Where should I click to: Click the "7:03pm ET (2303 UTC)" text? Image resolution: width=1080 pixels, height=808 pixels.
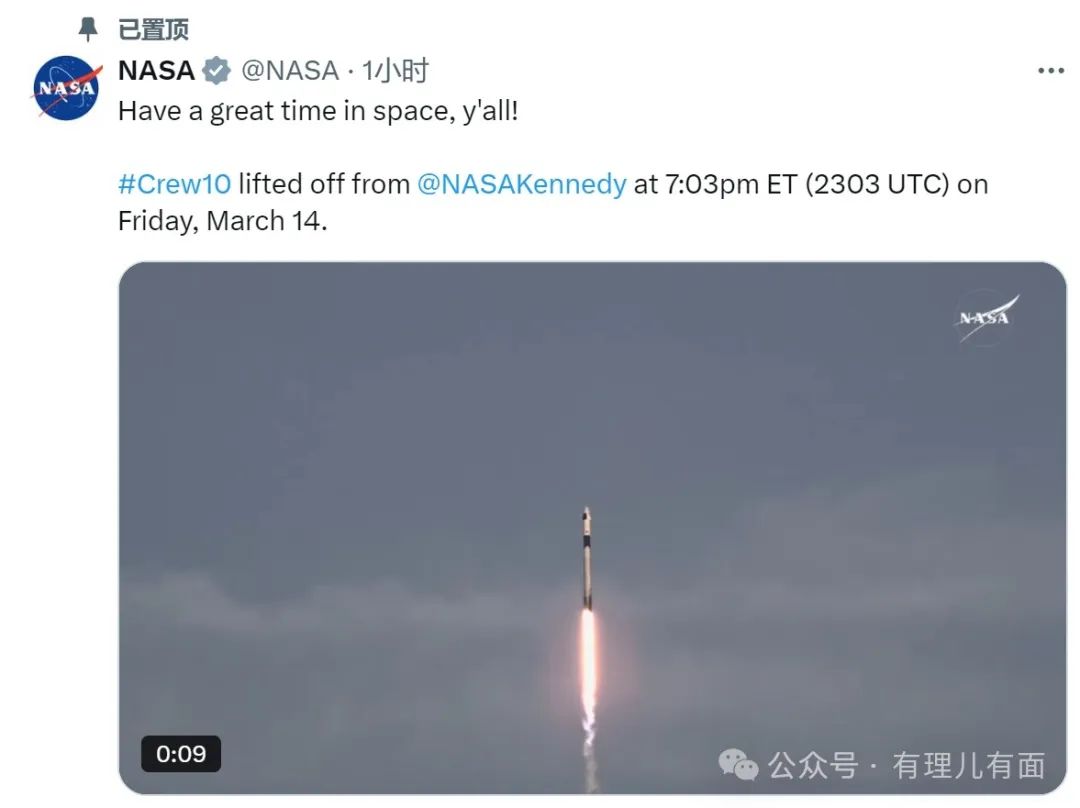pyautogui.click(x=807, y=184)
